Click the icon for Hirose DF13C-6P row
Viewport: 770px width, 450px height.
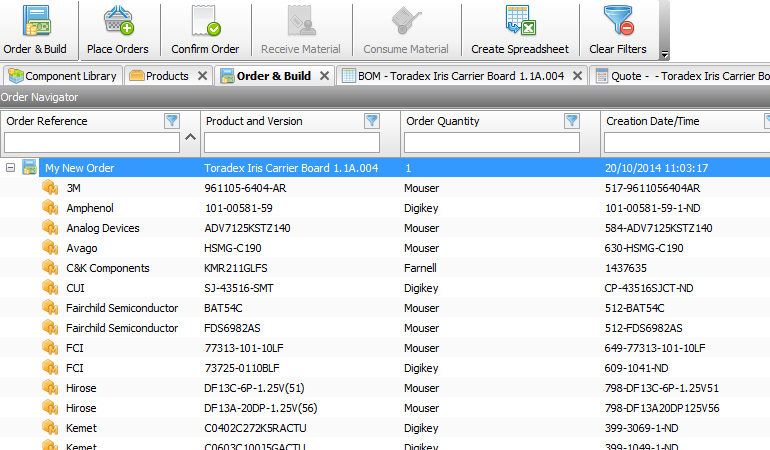(50, 388)
